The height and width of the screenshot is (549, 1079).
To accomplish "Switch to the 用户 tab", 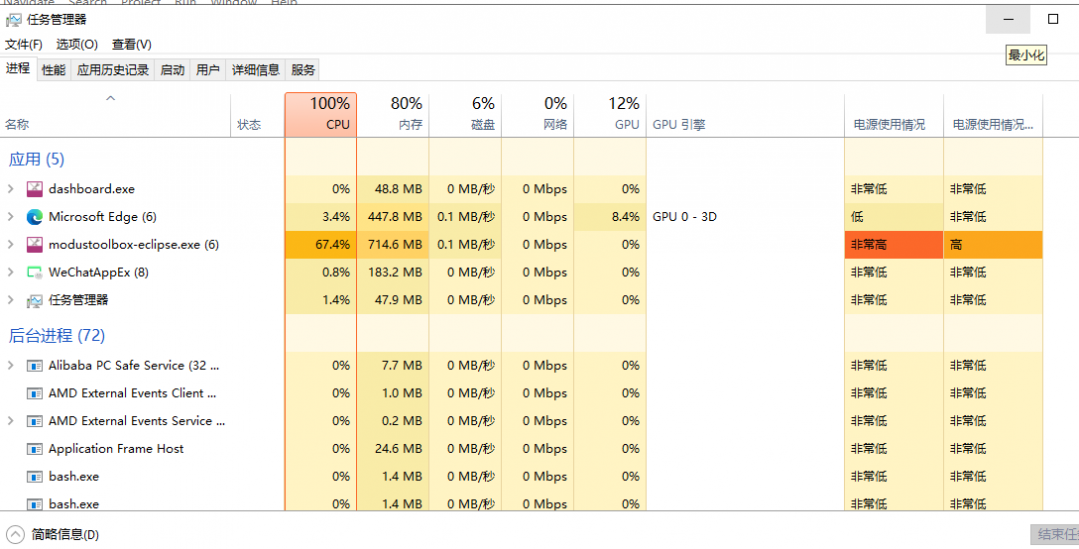I will [208, 69].
